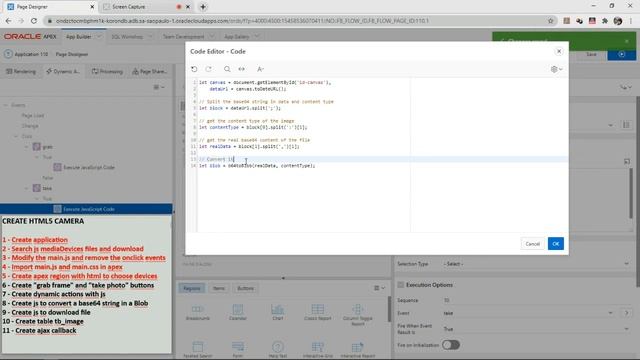Viewport: 640px width, 360px height.
Task: Click the blue Run page button
Action: click(622, 54)
